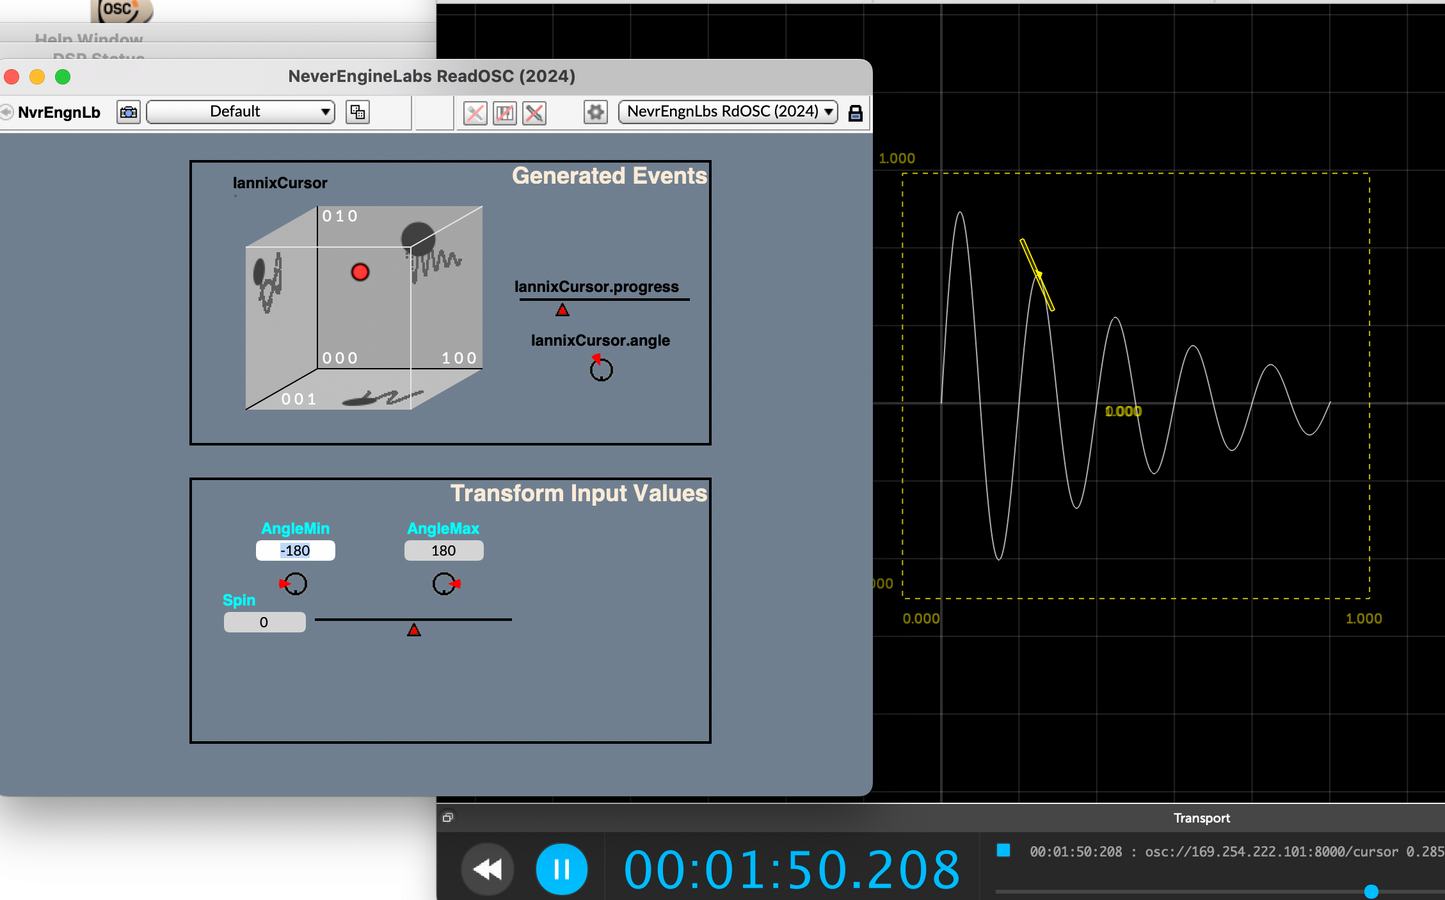Image resolution: width=1445 pixels, height=900 pixels.
Task: Rewind the Transport to start
Action: 487,869
